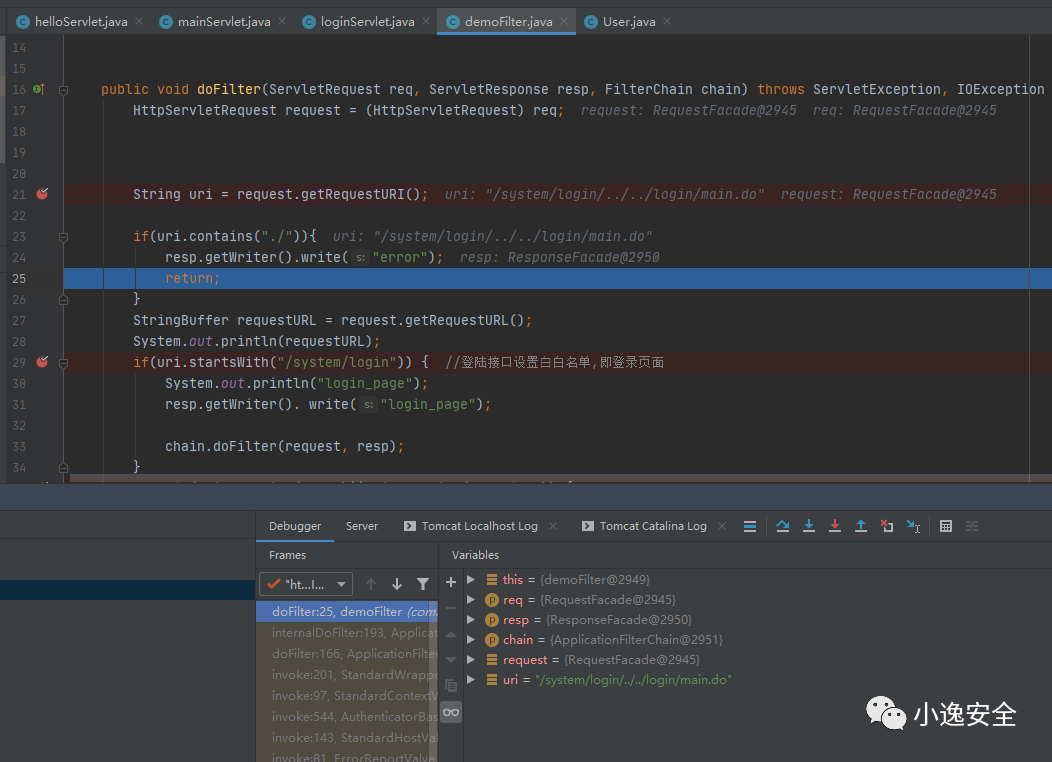
Task: Click the duplicate watch copy icon
Action: point(451,686)
